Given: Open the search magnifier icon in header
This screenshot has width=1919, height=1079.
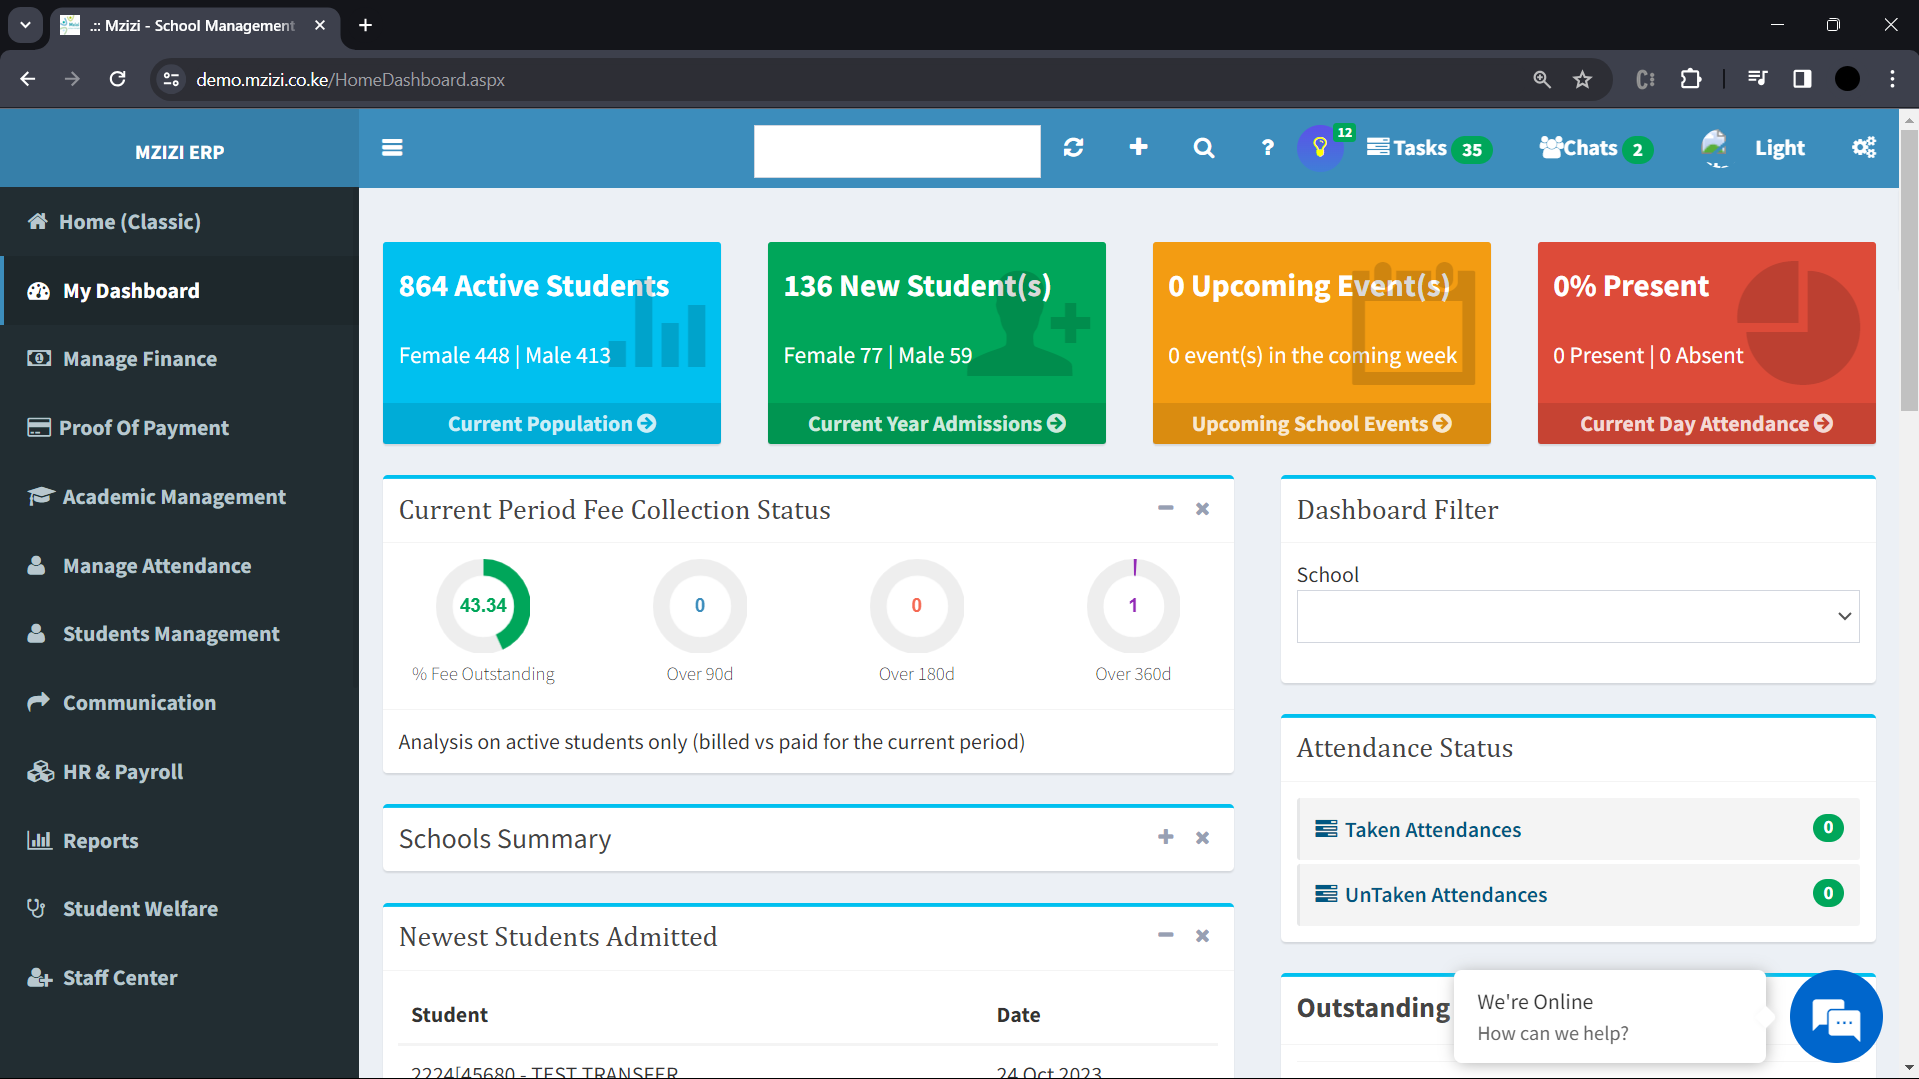Looking at the screenshot, I should [1204, 148].
